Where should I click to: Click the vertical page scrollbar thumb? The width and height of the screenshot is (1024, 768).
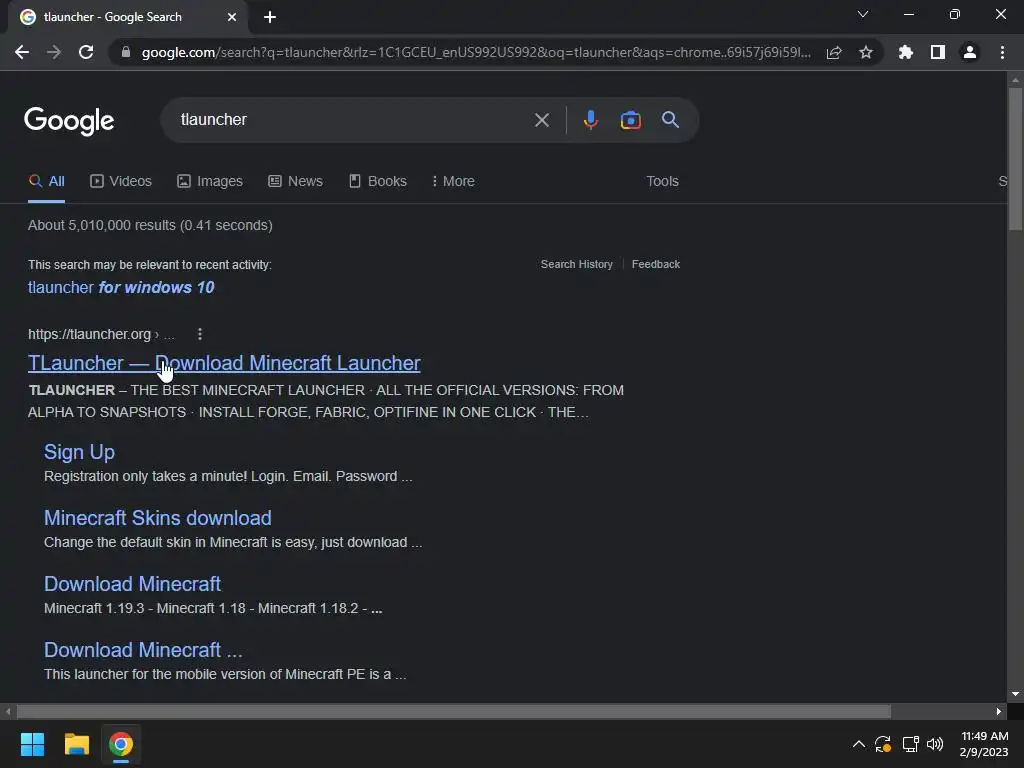pyautogui.click(x=1015, y=158)
